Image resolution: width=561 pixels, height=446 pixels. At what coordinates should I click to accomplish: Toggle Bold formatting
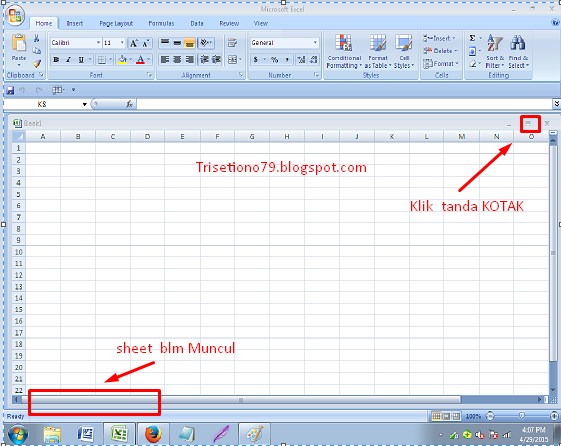(x=56, y=60)
